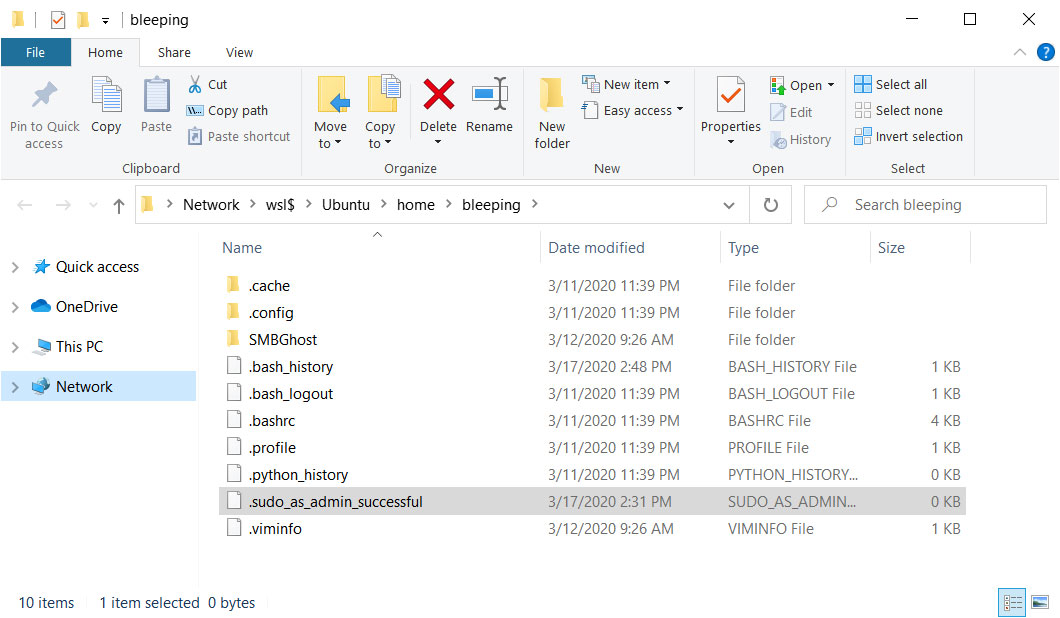The height and width of the screenshot is (618, 1060).
Task: Click History in the Open group
Action: pyautogui.click(x=801, y=139)
